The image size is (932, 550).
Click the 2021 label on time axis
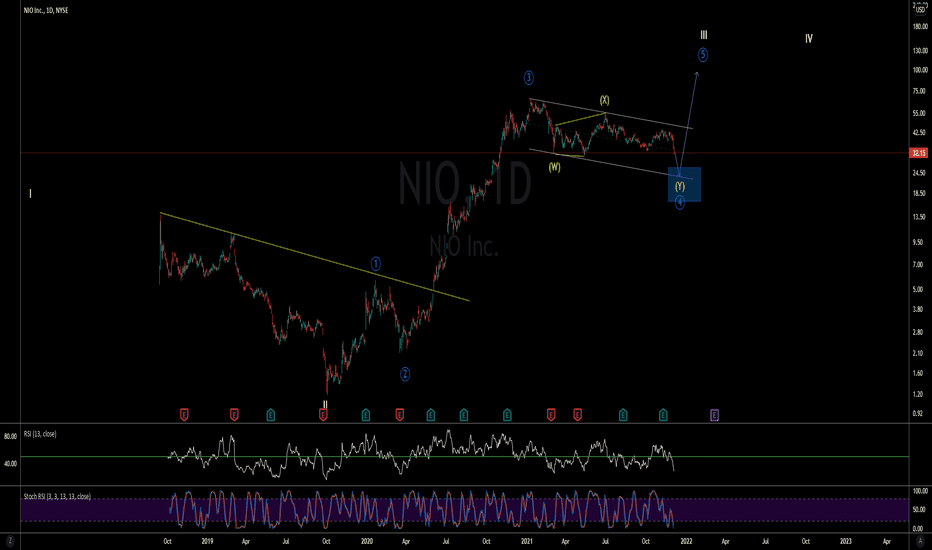pos(527,541)
